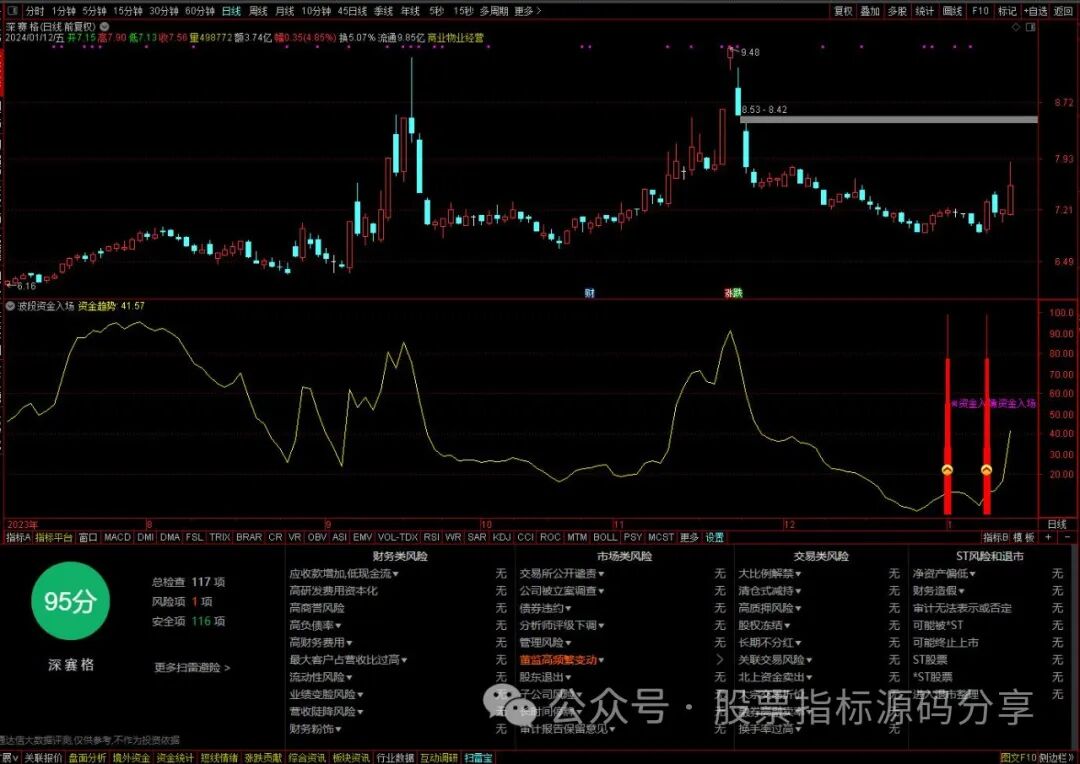This screenshot has width=1080, height=764.
Task: Click the 复权 toolbar button
Action: (x=843, y=11)
